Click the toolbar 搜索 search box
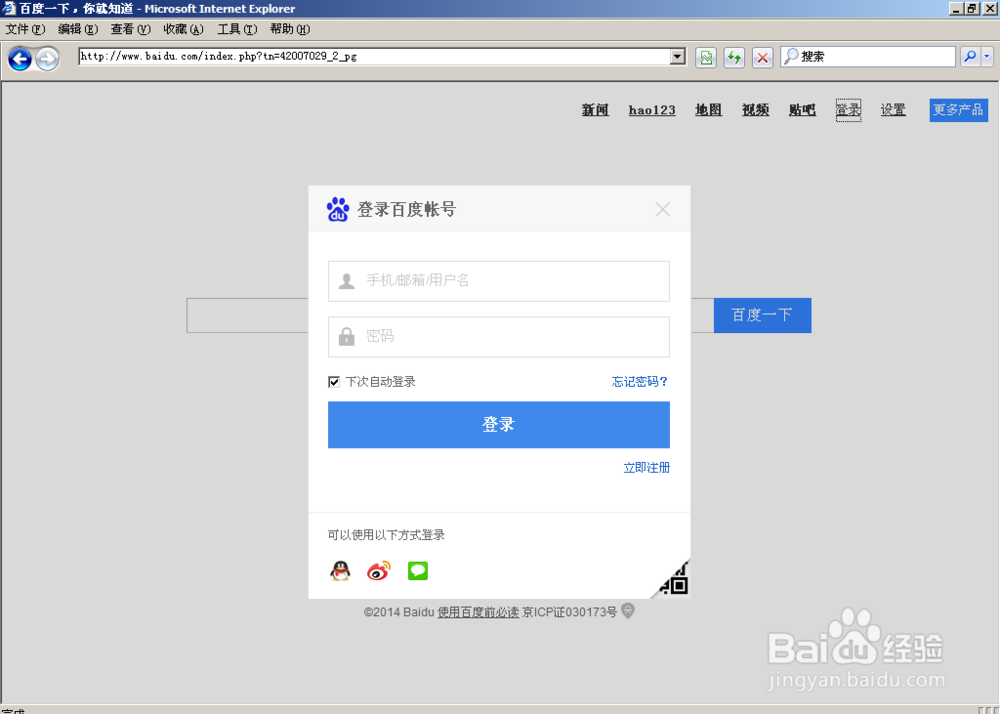The width and height of the screenshot is (1000, 714). tap(868, 57)
